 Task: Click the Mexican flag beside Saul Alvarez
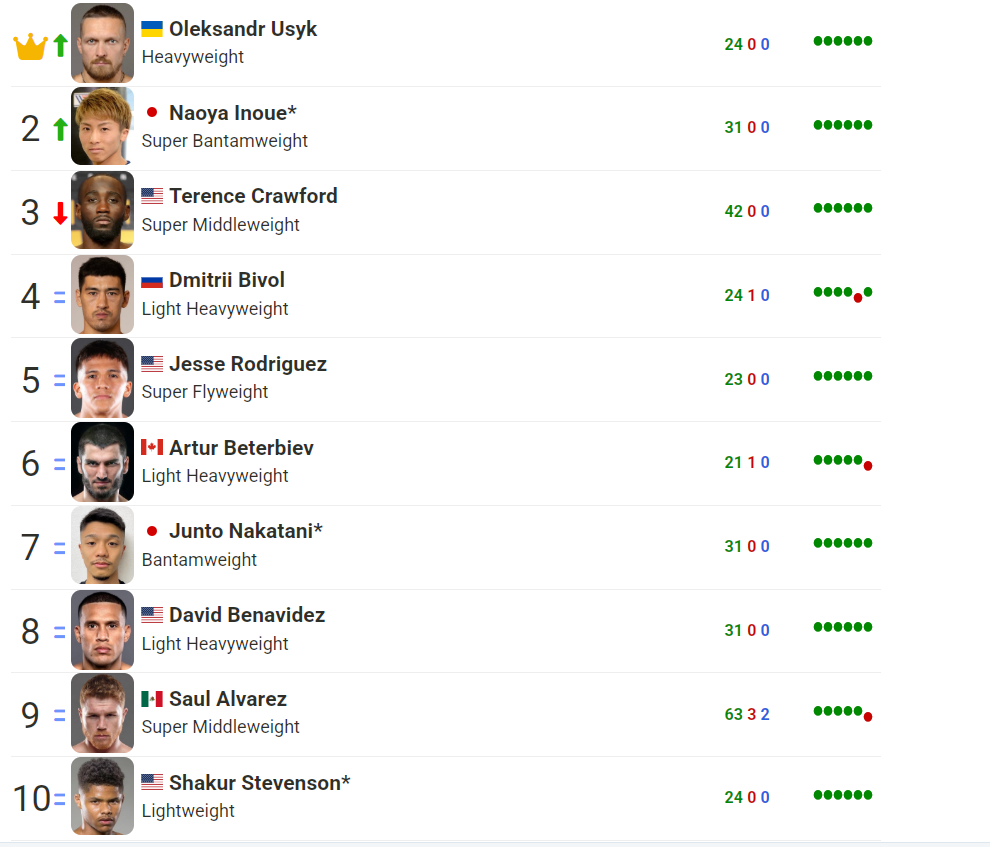coord(152,699)
